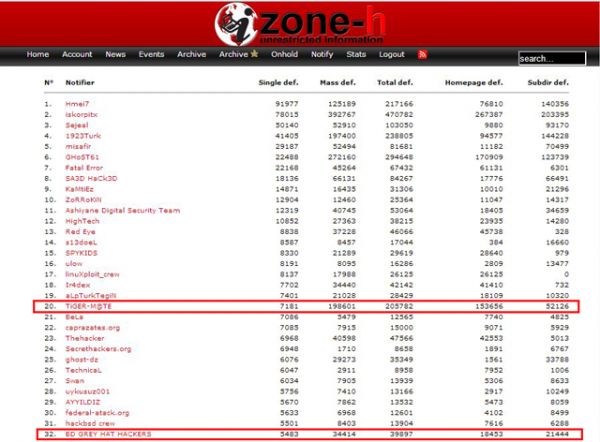
Task: Click linuXploit_crew's subdir def. value 0
Action: [566, 274]
